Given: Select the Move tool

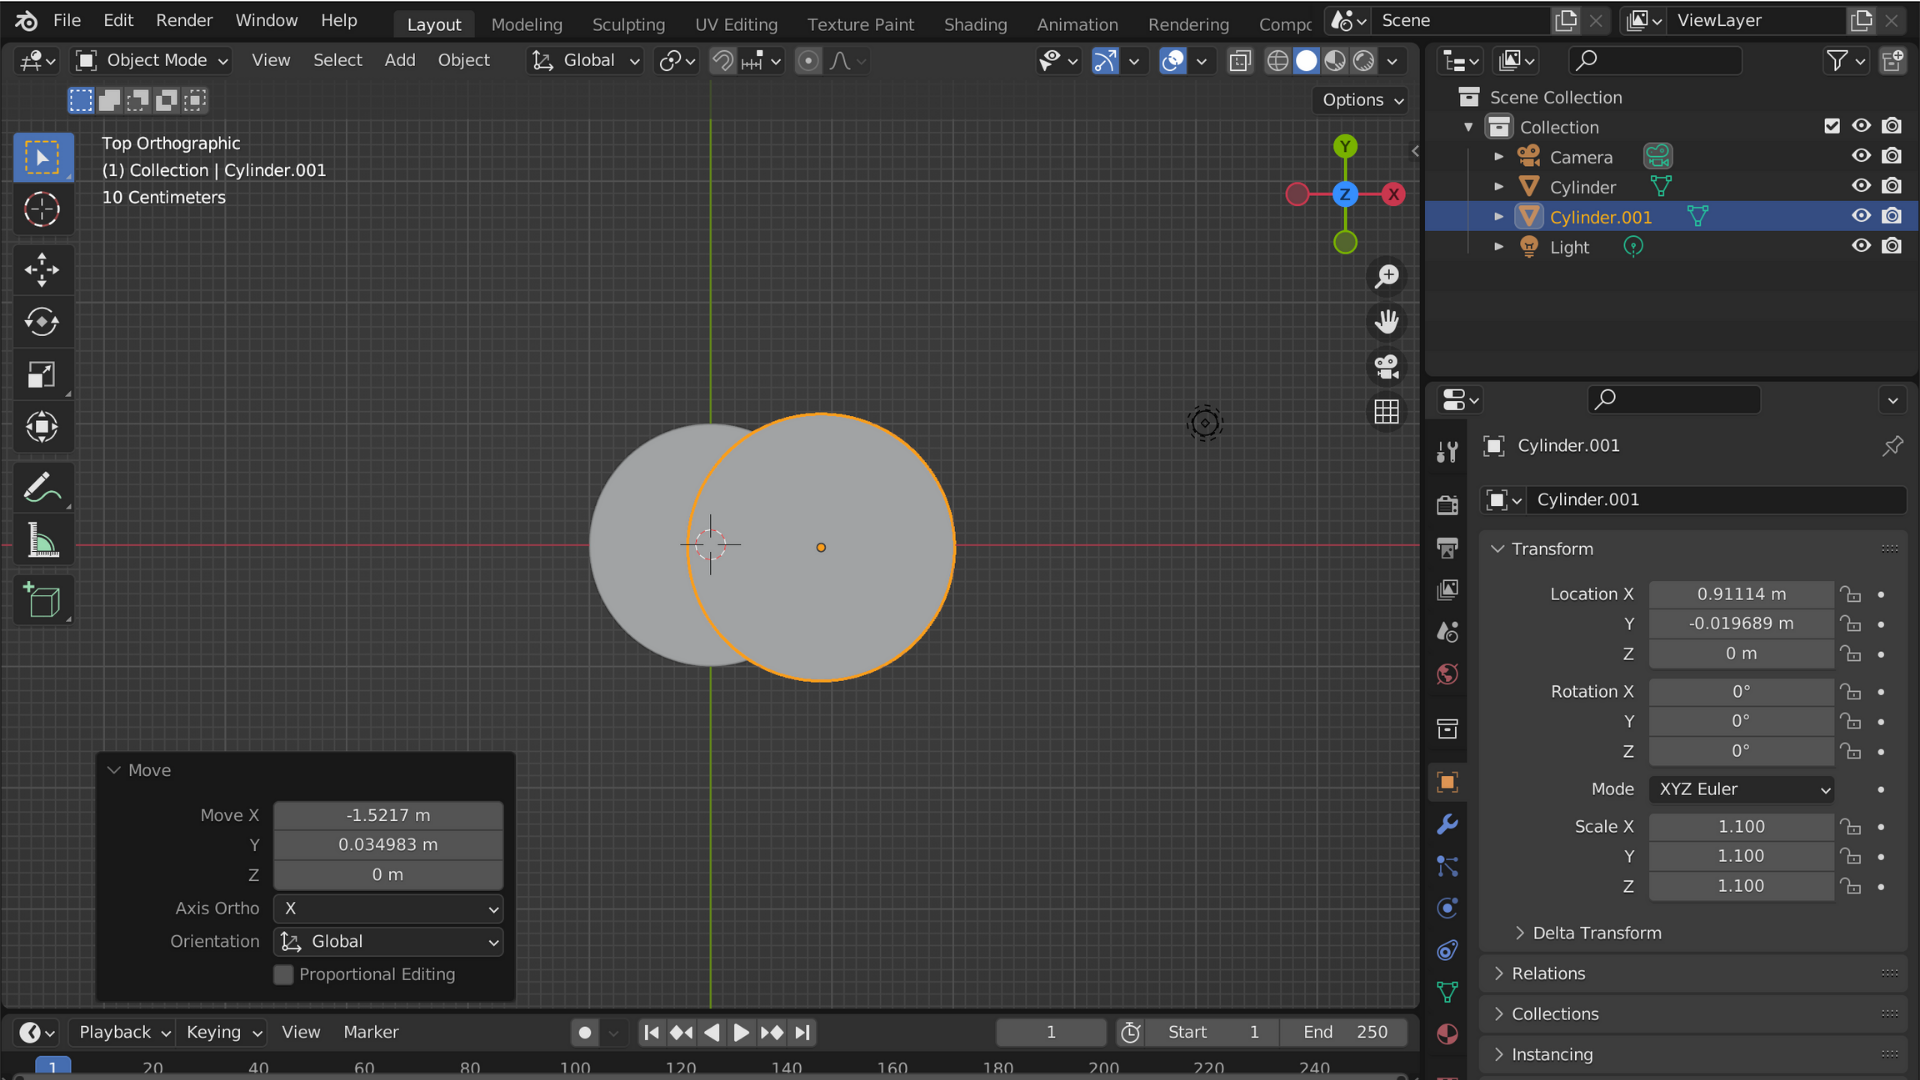Looking at the screenshot, I should [42, 269].
